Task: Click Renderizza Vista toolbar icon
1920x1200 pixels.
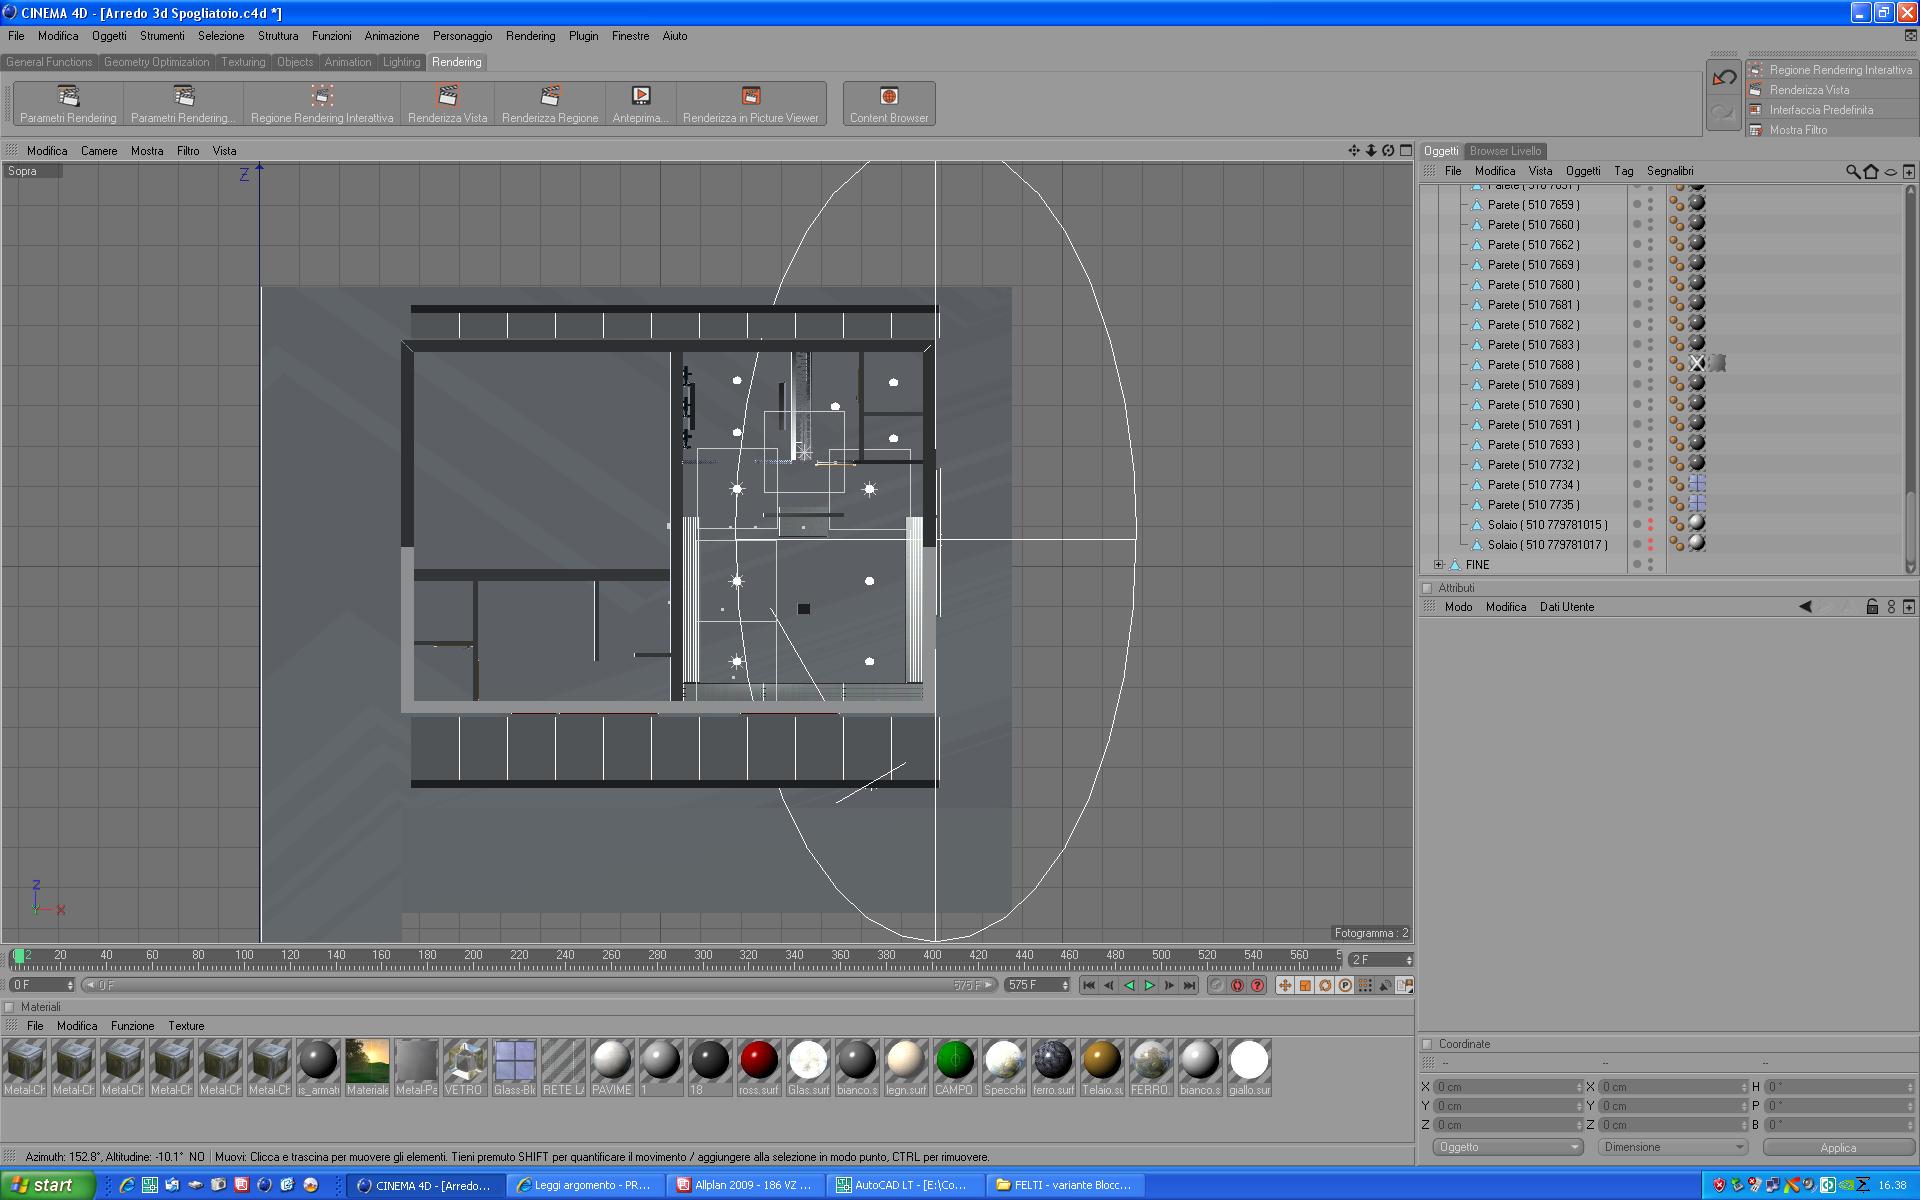Action: coord(447,97)
